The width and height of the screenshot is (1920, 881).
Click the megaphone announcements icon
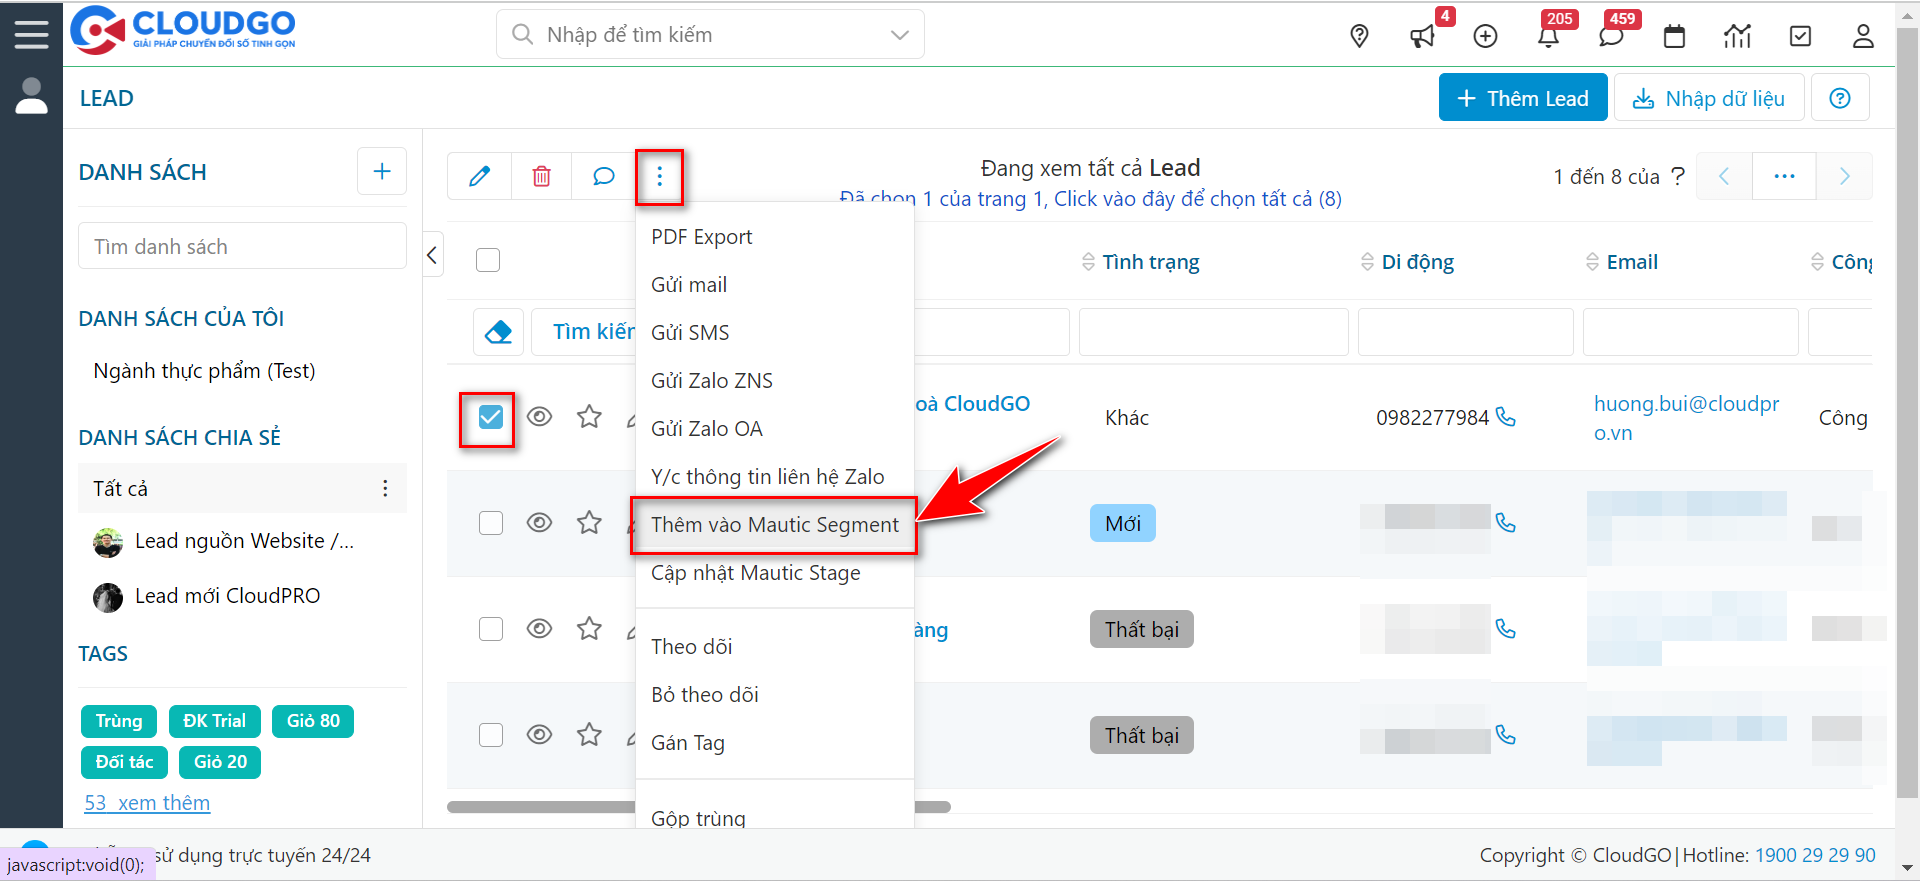(1421, 37)
